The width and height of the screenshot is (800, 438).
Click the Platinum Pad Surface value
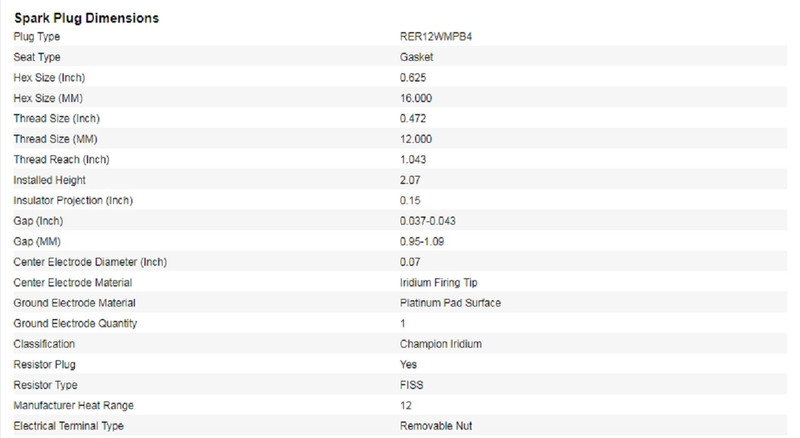click(450, 303)
